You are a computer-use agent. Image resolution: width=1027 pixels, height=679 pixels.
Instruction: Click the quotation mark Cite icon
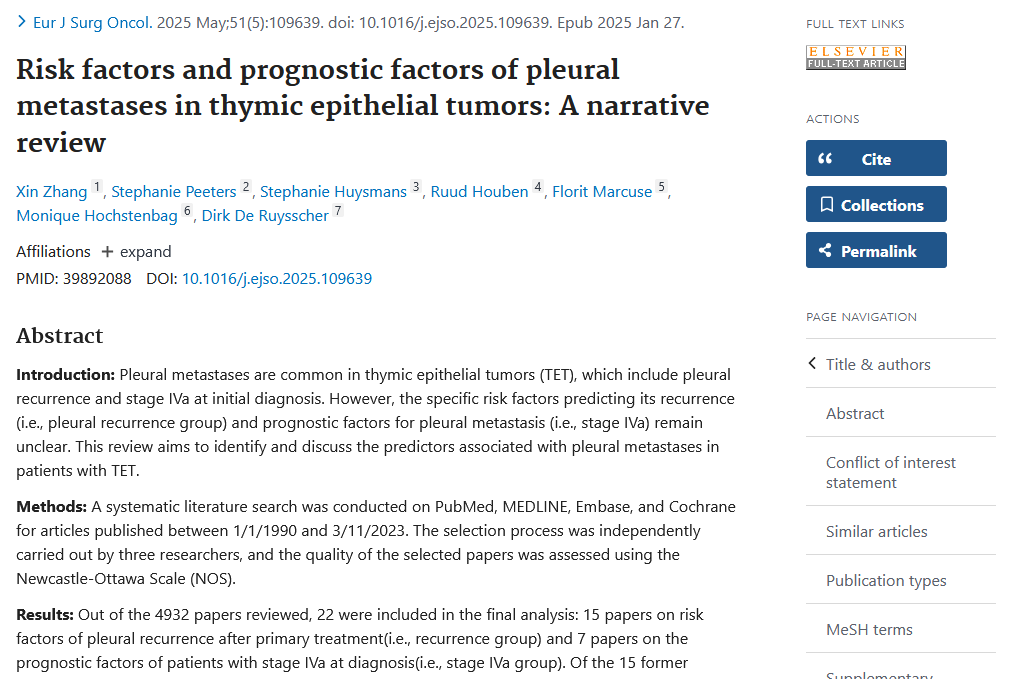[825, 159]
